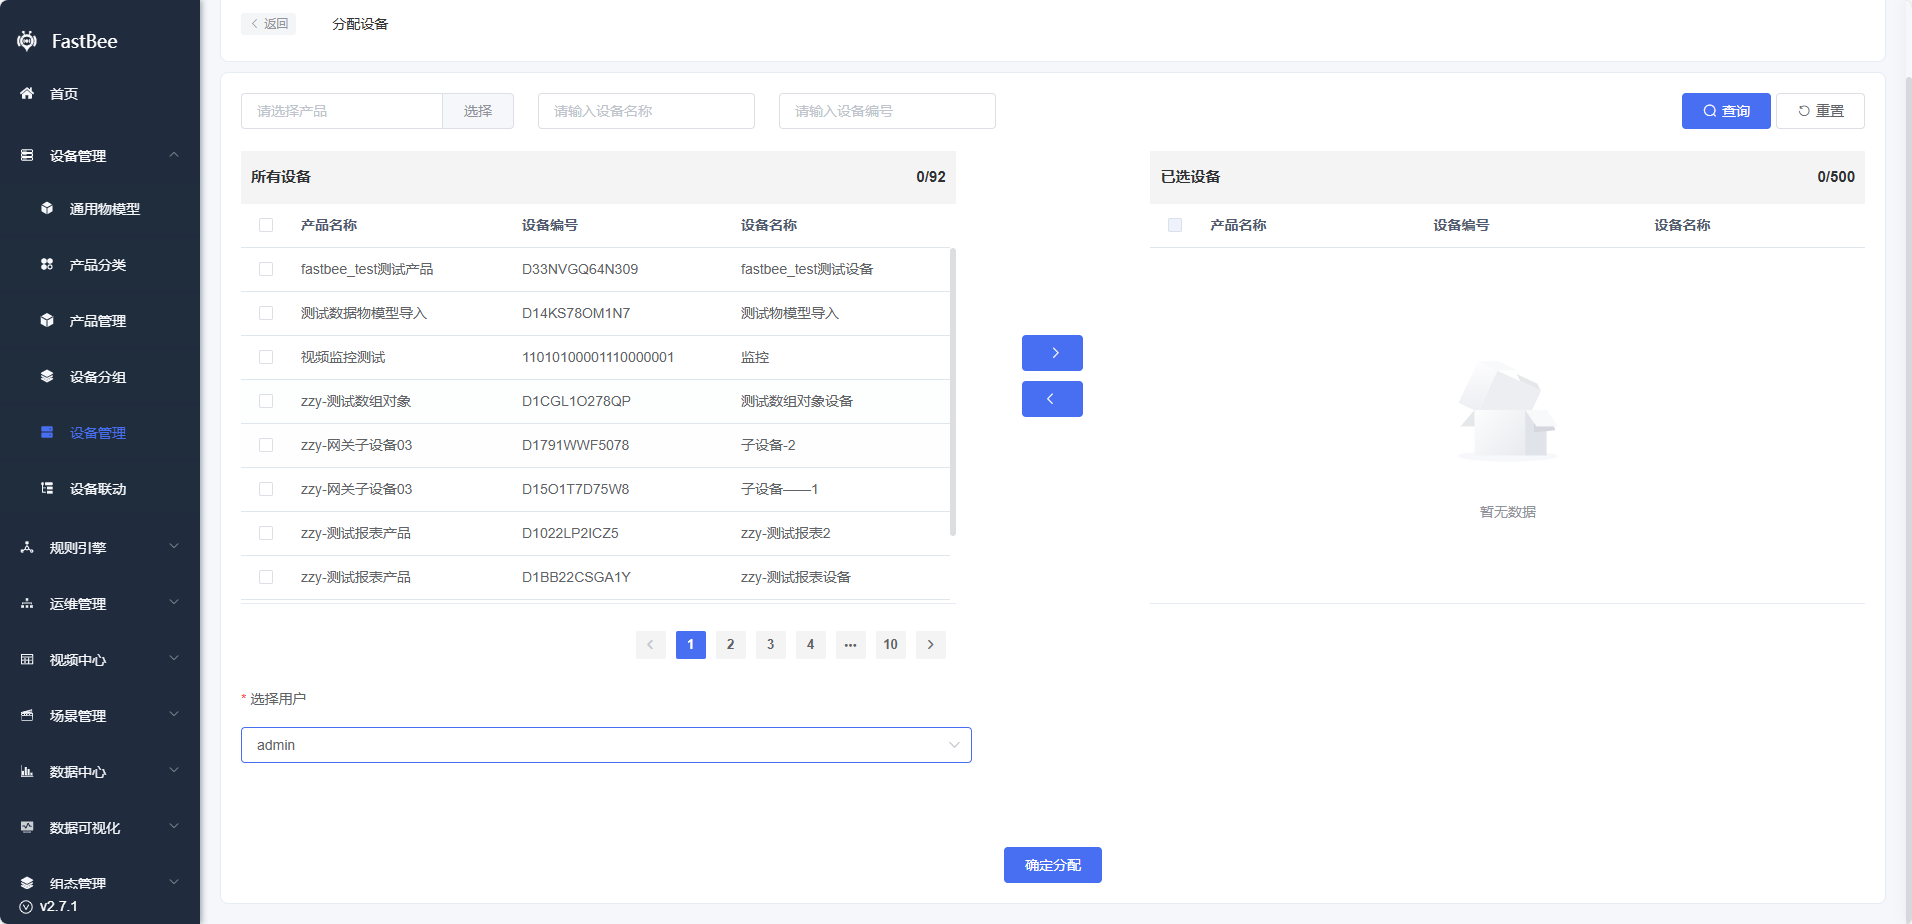Click the 设备联动 sidebar icon
The height and width of the screenshot is (924, 1912).
pyautogui.click(x=47, y=489)
